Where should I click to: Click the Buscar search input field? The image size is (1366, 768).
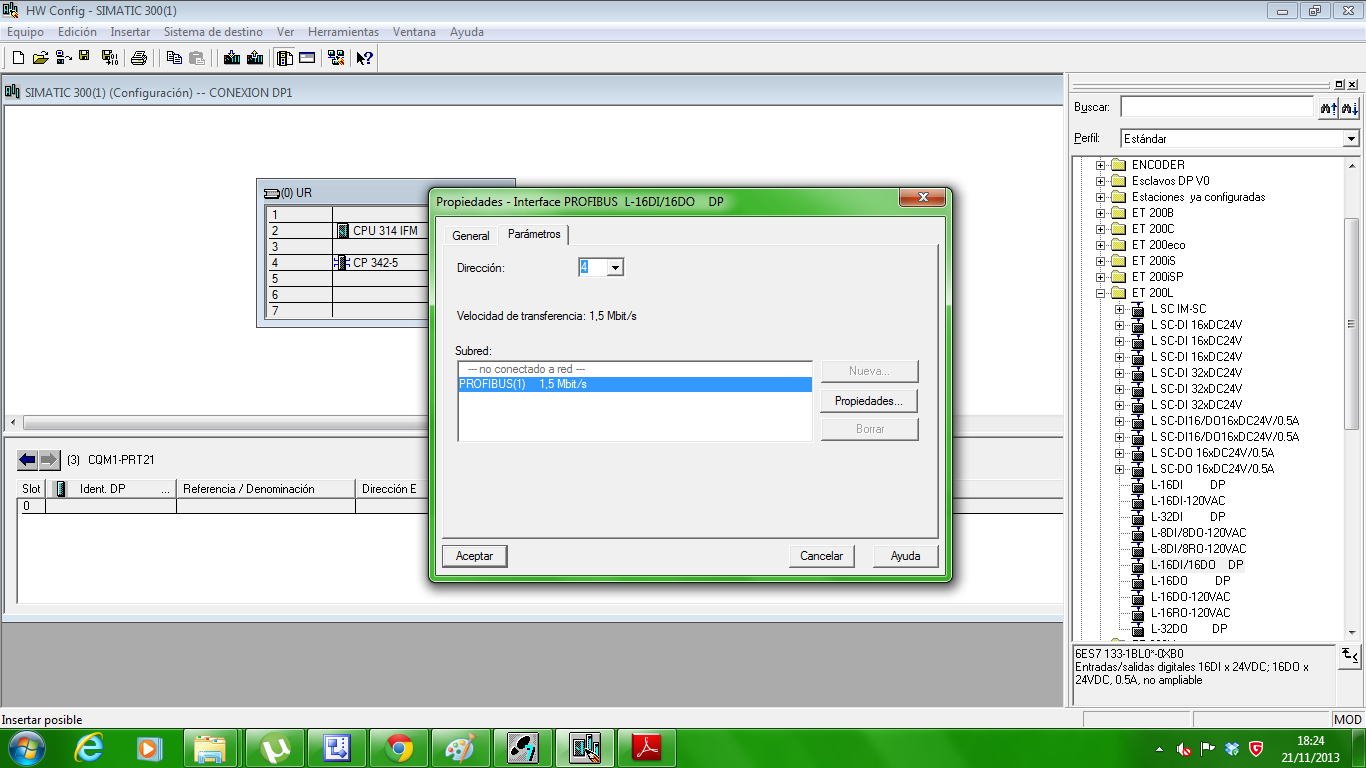coord(1216,107)
